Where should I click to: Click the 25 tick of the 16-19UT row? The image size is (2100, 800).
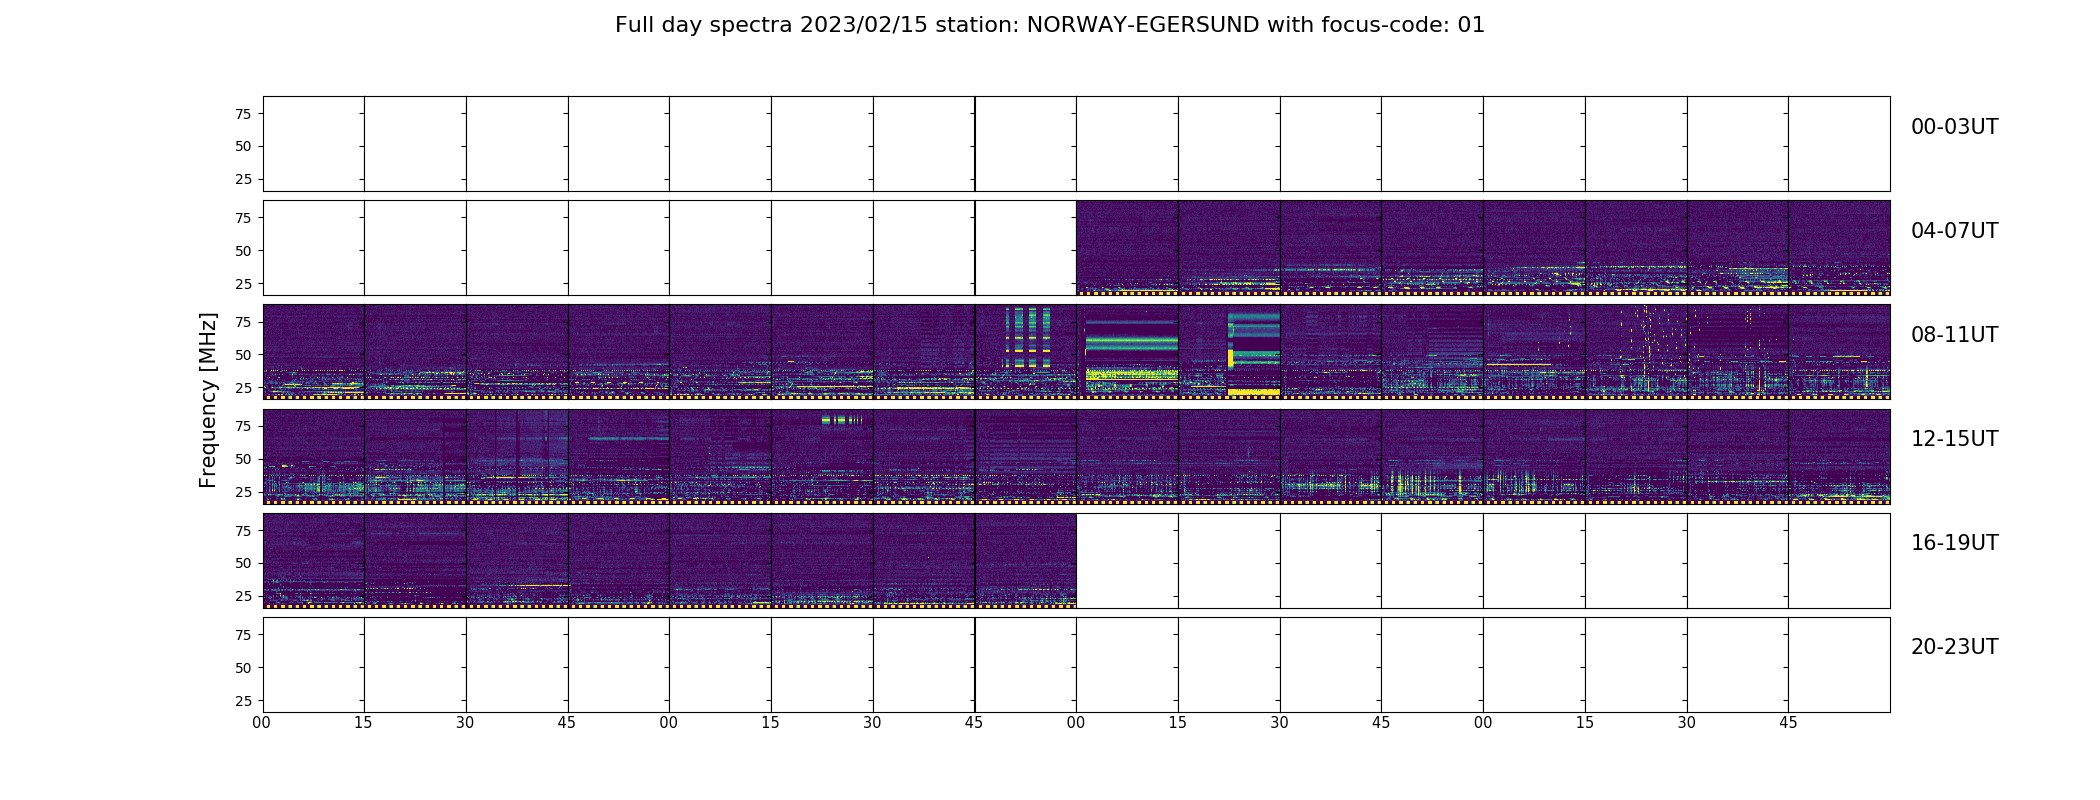(242, 596)
